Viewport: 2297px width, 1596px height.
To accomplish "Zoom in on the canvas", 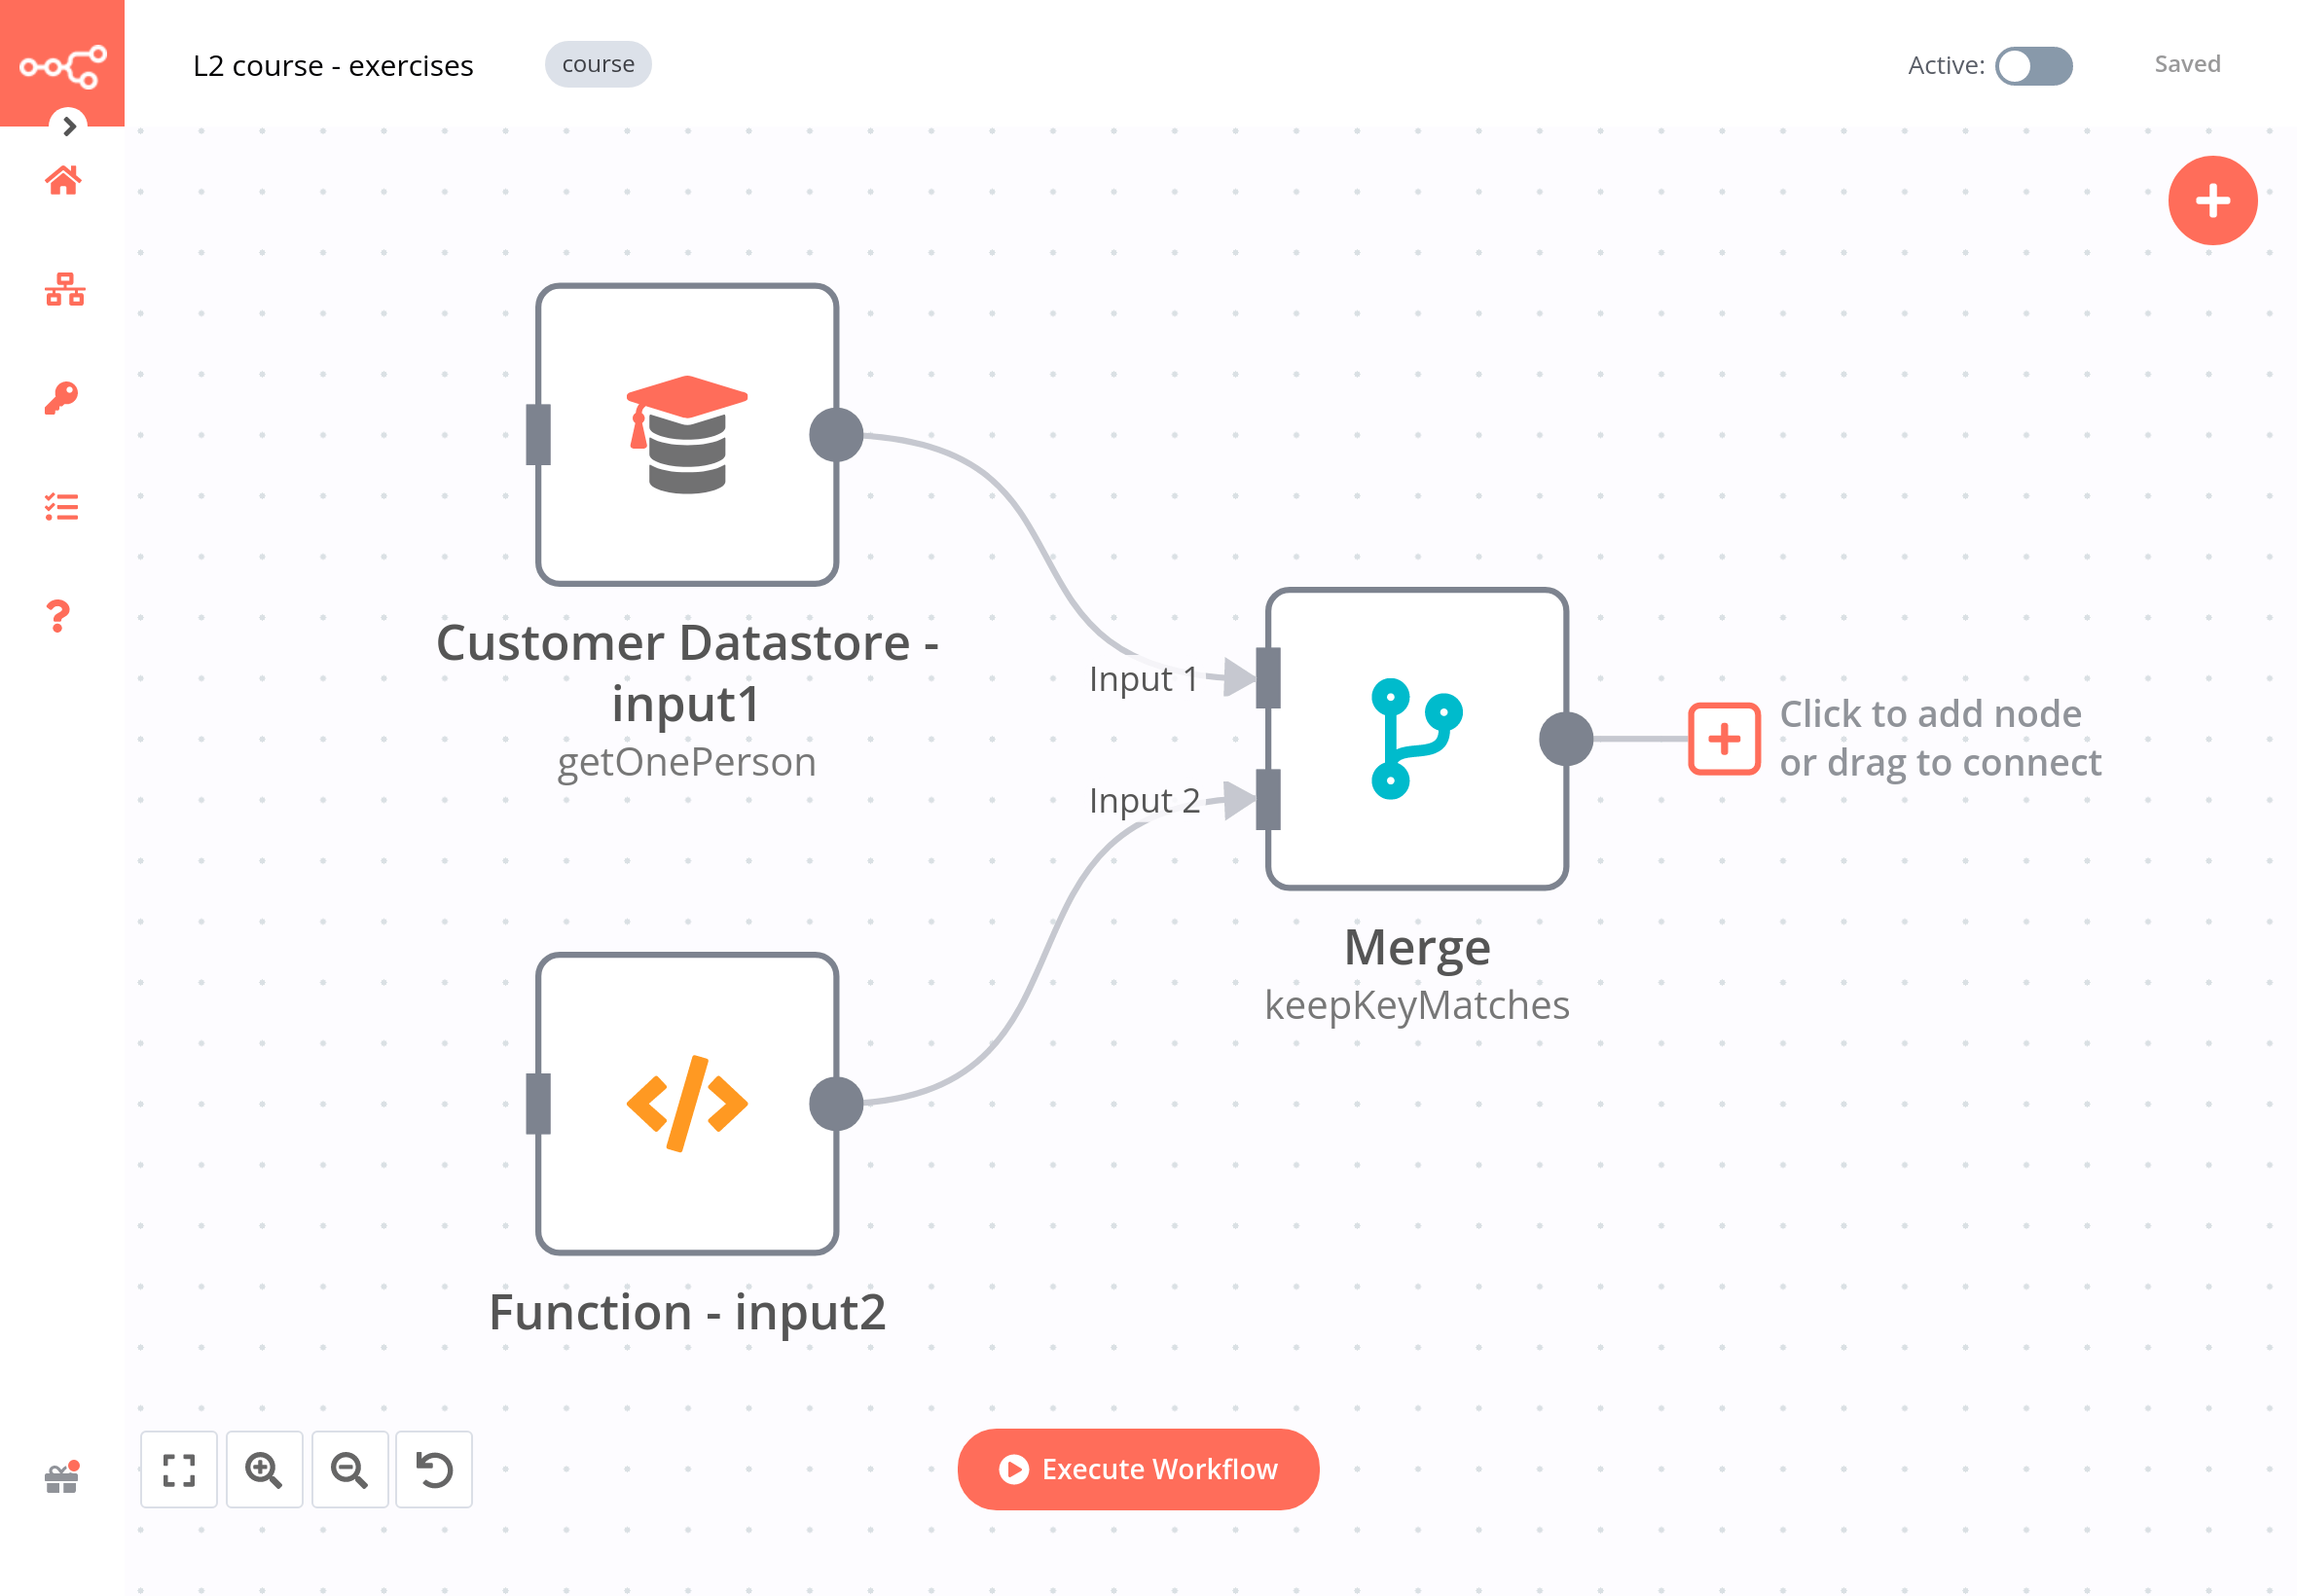I will (264, 1470).
